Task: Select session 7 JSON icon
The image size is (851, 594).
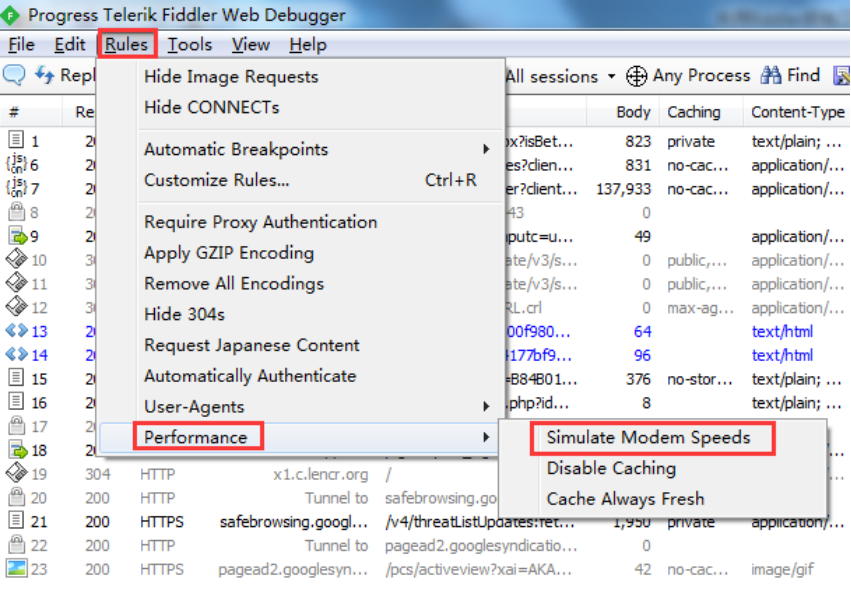Action: point(16,188)
